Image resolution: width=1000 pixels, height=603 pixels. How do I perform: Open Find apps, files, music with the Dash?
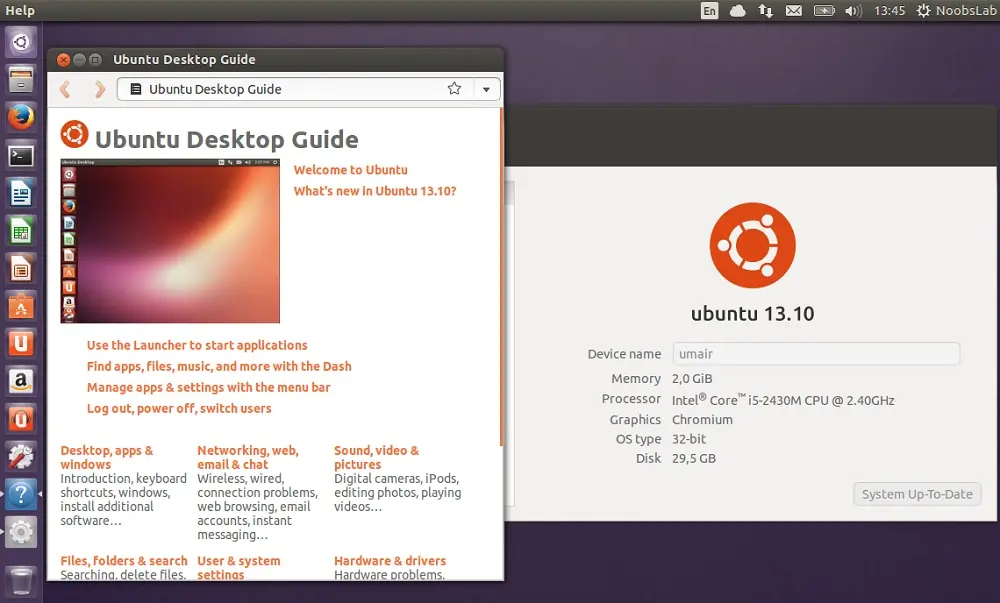point(219,367)
